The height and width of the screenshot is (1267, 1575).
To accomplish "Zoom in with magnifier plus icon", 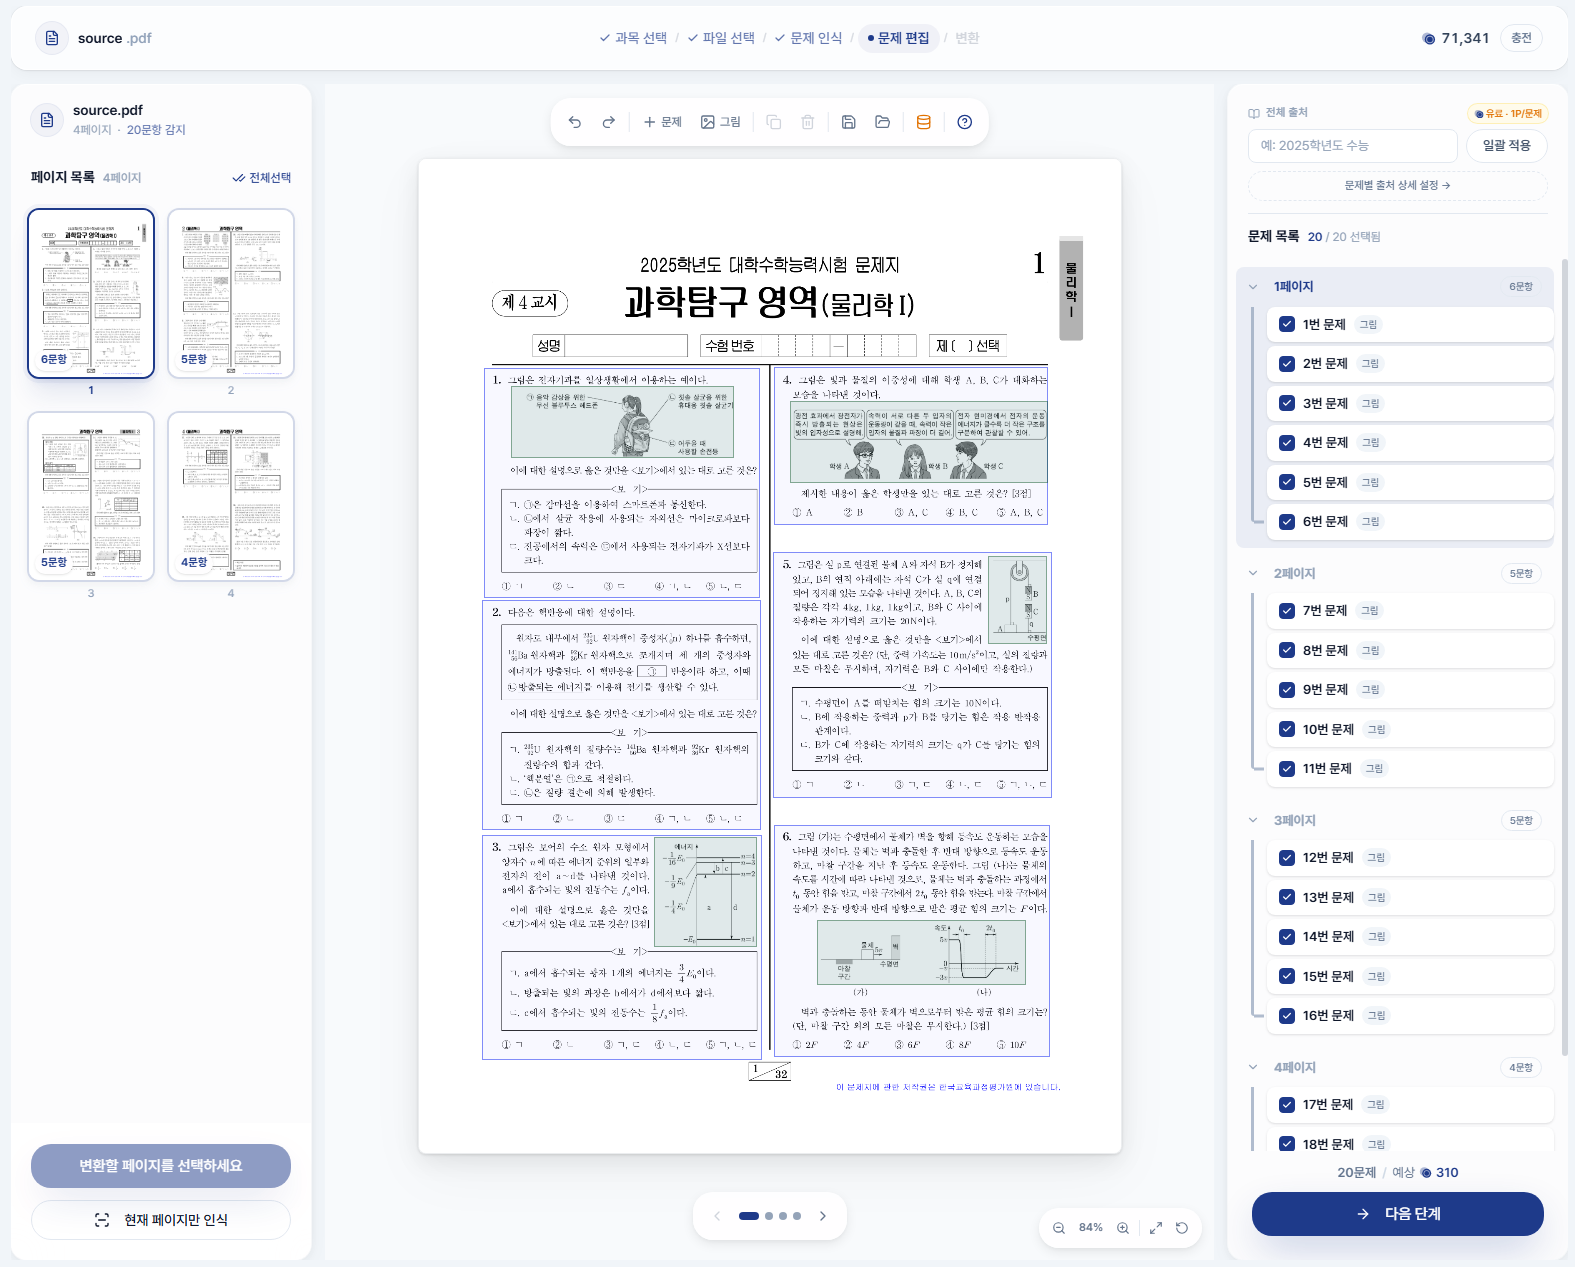I will pos(1123,1228).
